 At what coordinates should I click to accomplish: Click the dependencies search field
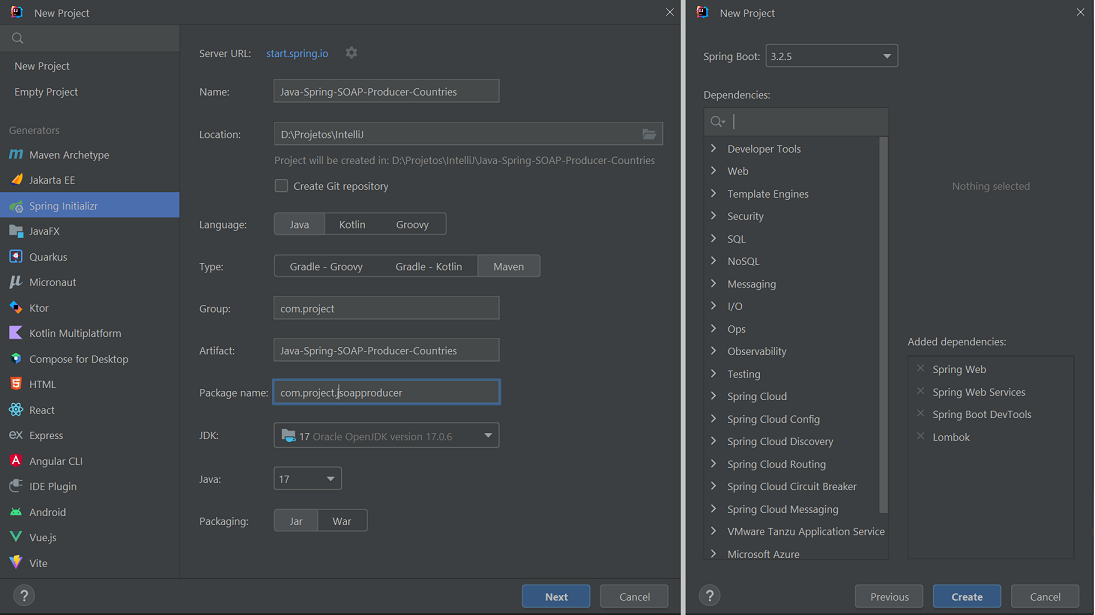(796, 121)
